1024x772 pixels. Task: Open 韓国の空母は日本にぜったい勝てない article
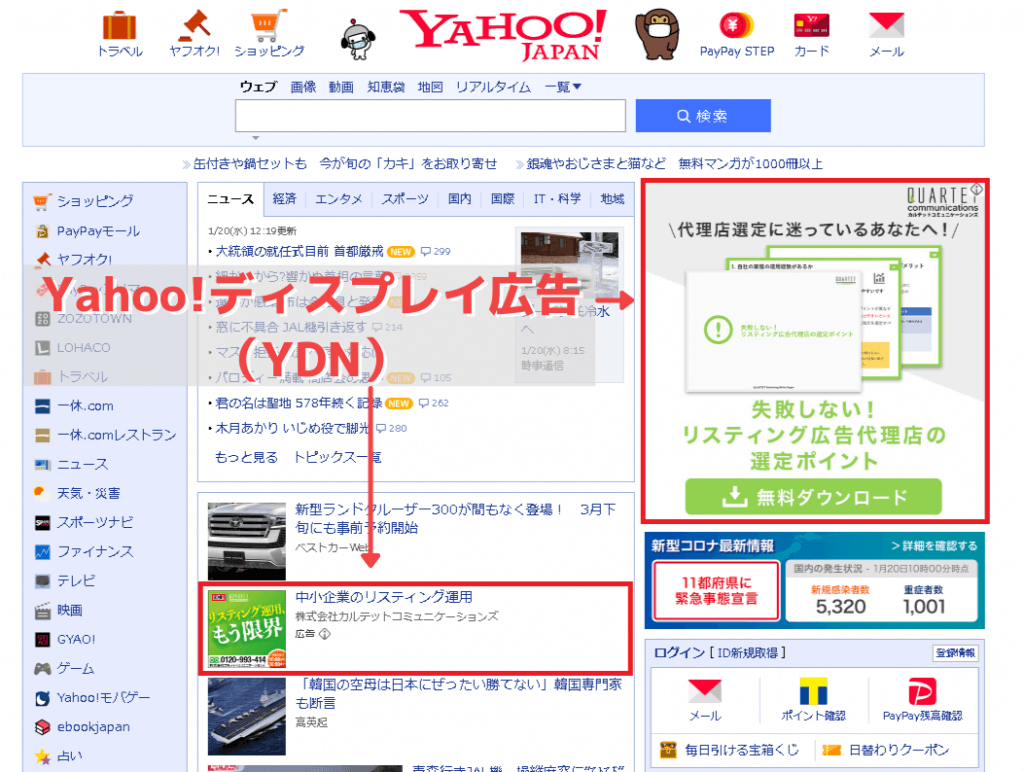[x=458, y=694]
